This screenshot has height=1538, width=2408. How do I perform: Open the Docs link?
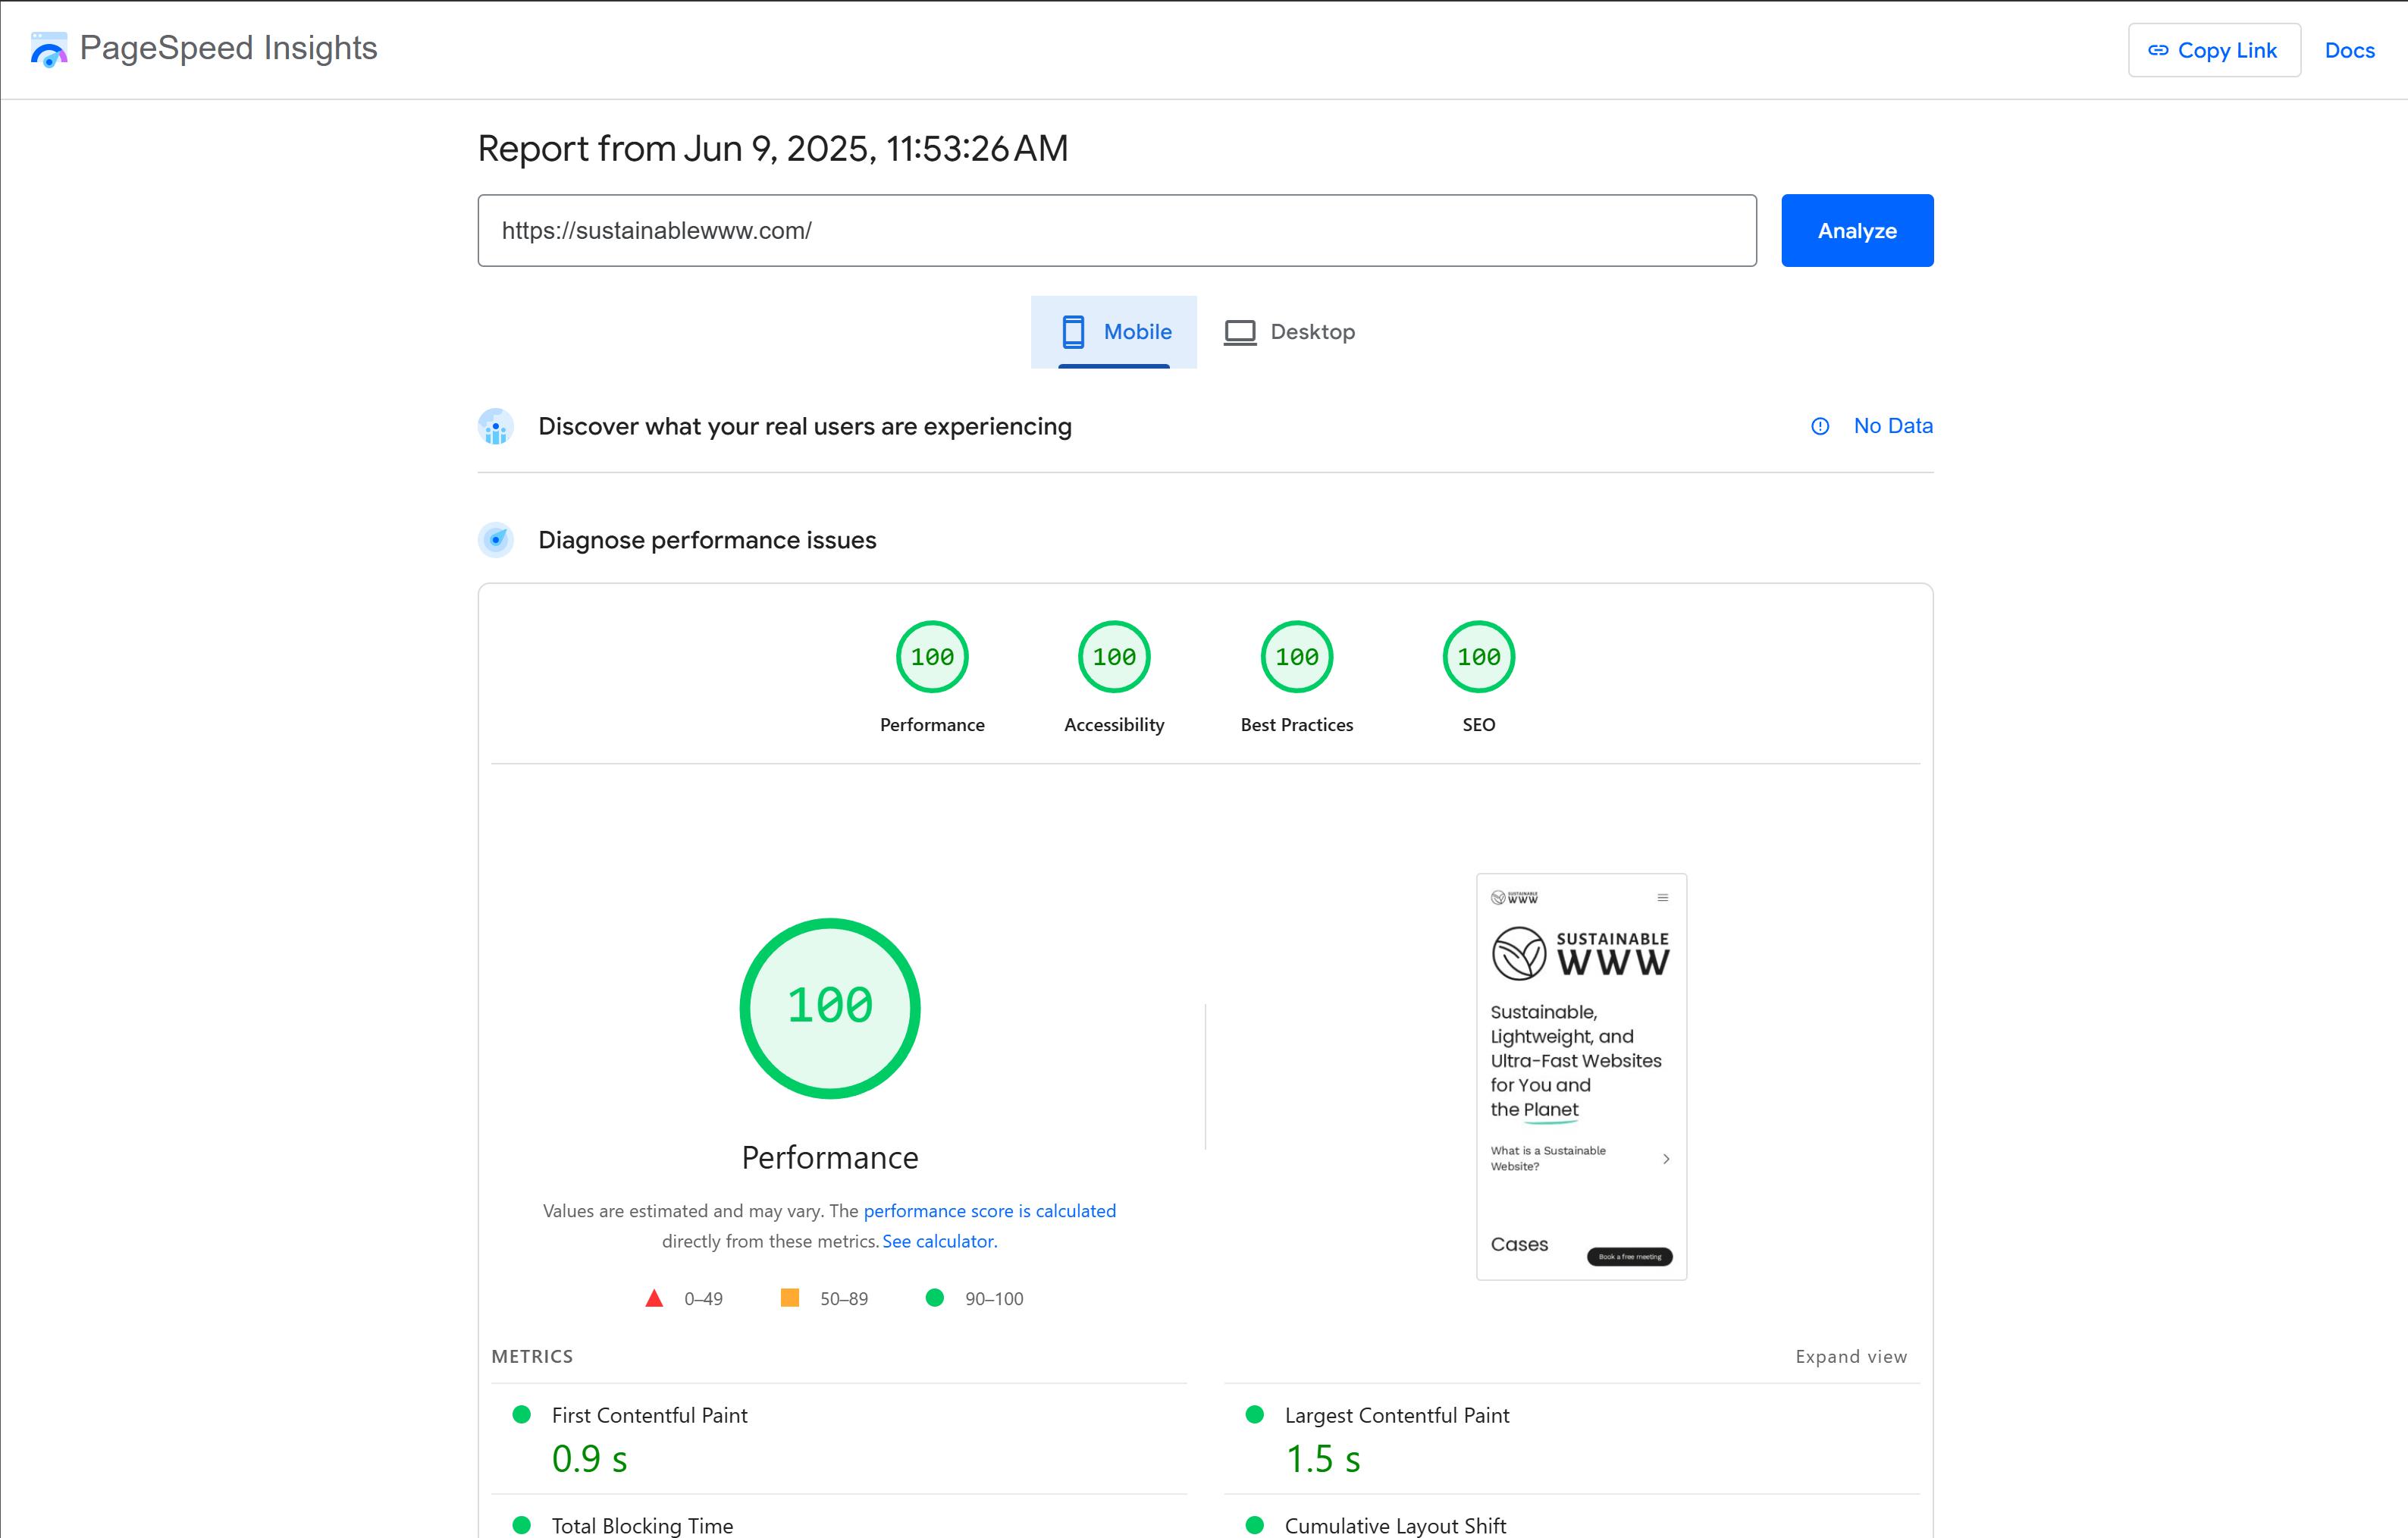pos(2349,50)
